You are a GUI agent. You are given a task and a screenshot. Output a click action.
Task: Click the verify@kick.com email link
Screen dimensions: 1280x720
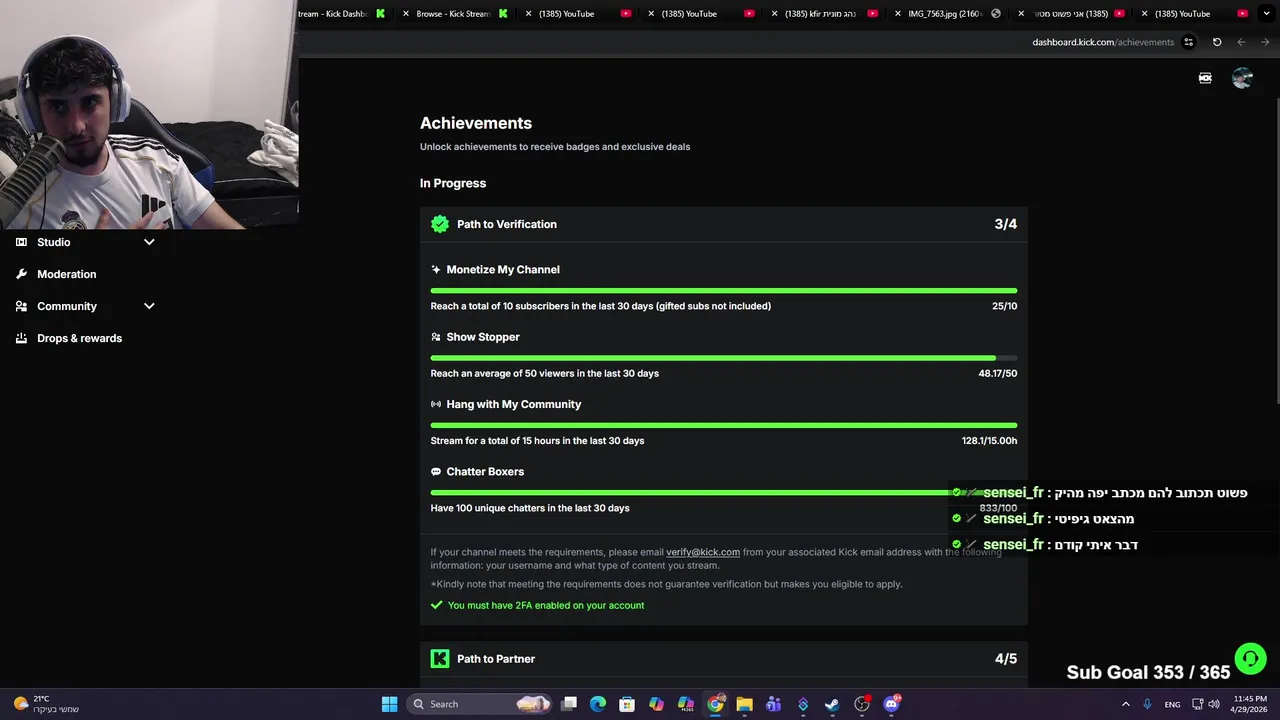pos(703,552)
